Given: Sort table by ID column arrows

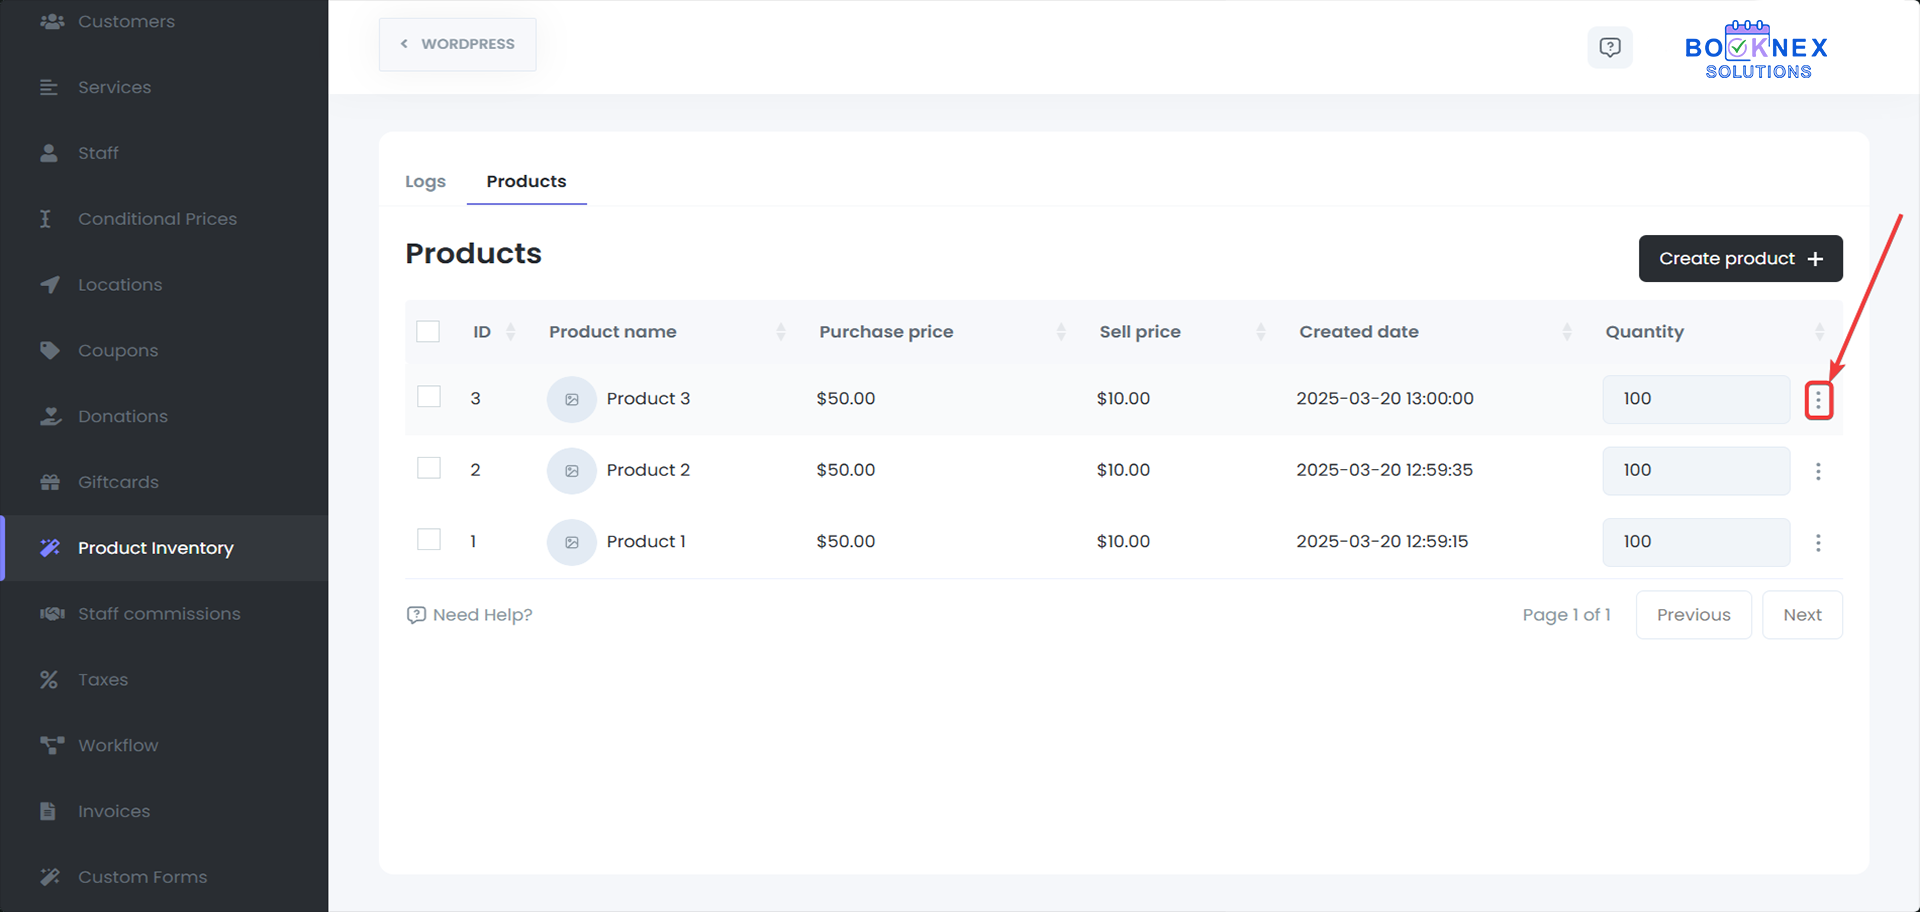Looking at the screenshot, I should point(511,332).
